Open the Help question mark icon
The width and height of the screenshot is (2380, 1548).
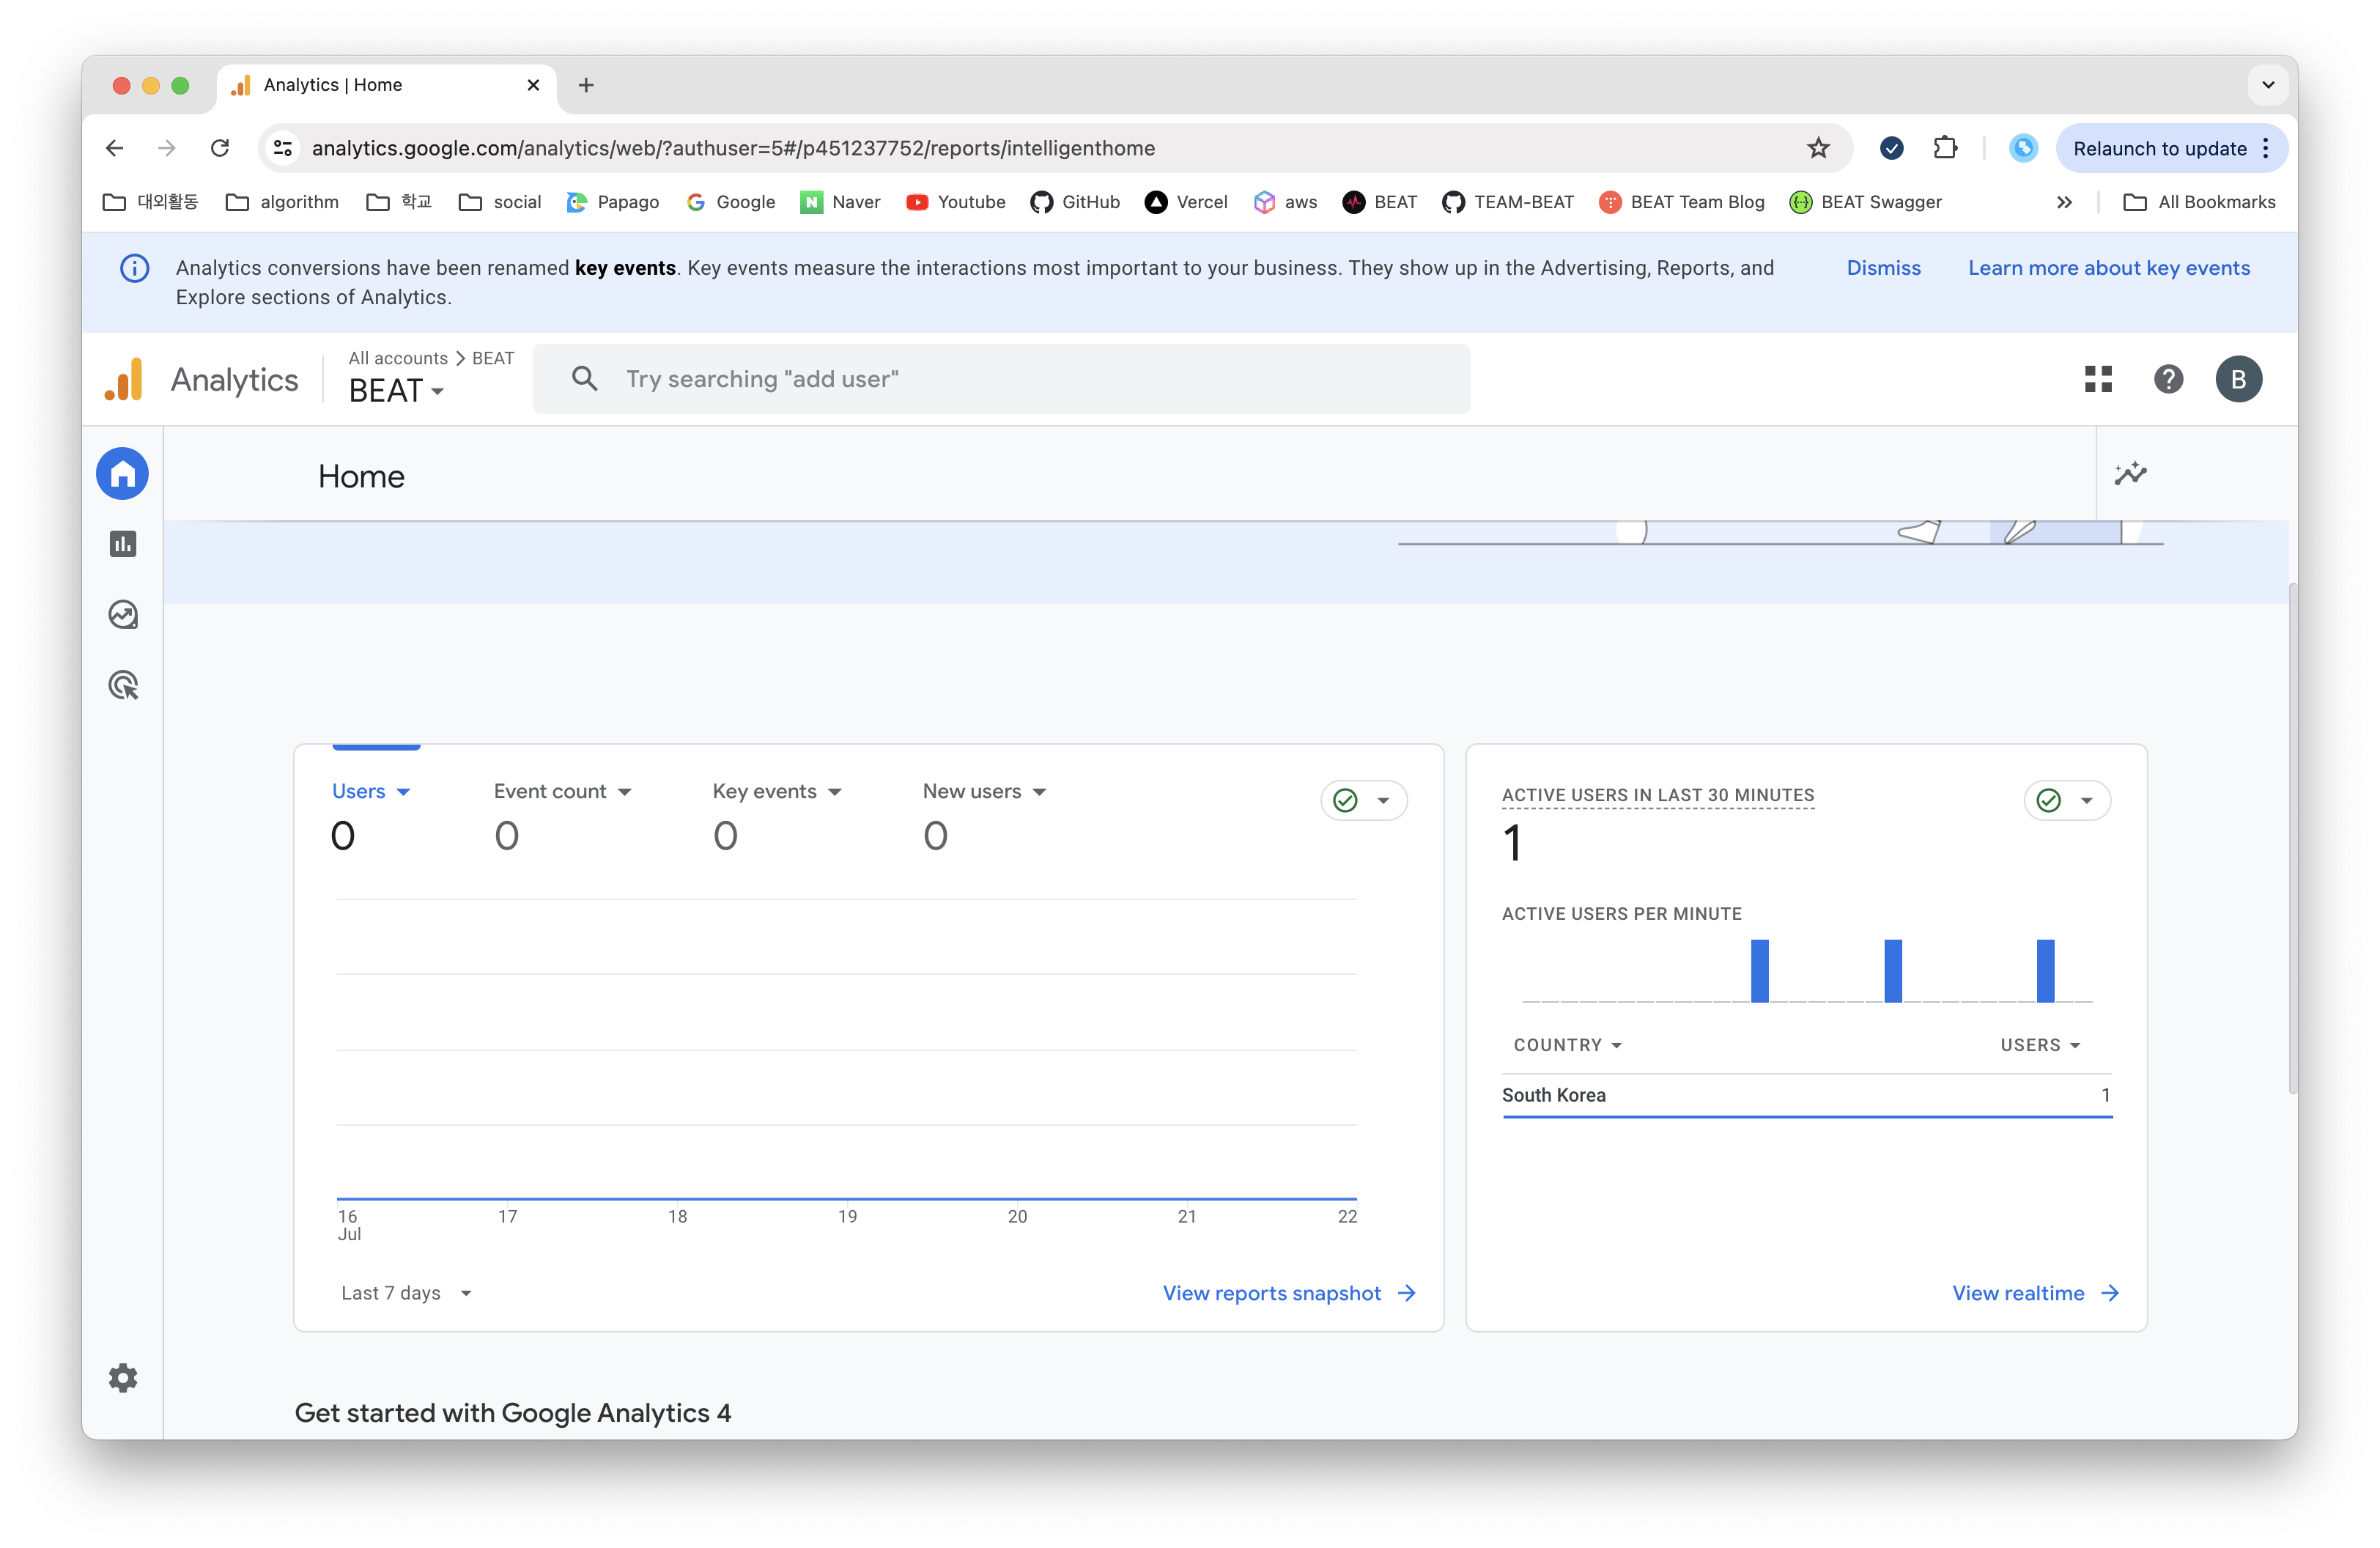(2168, 379)
